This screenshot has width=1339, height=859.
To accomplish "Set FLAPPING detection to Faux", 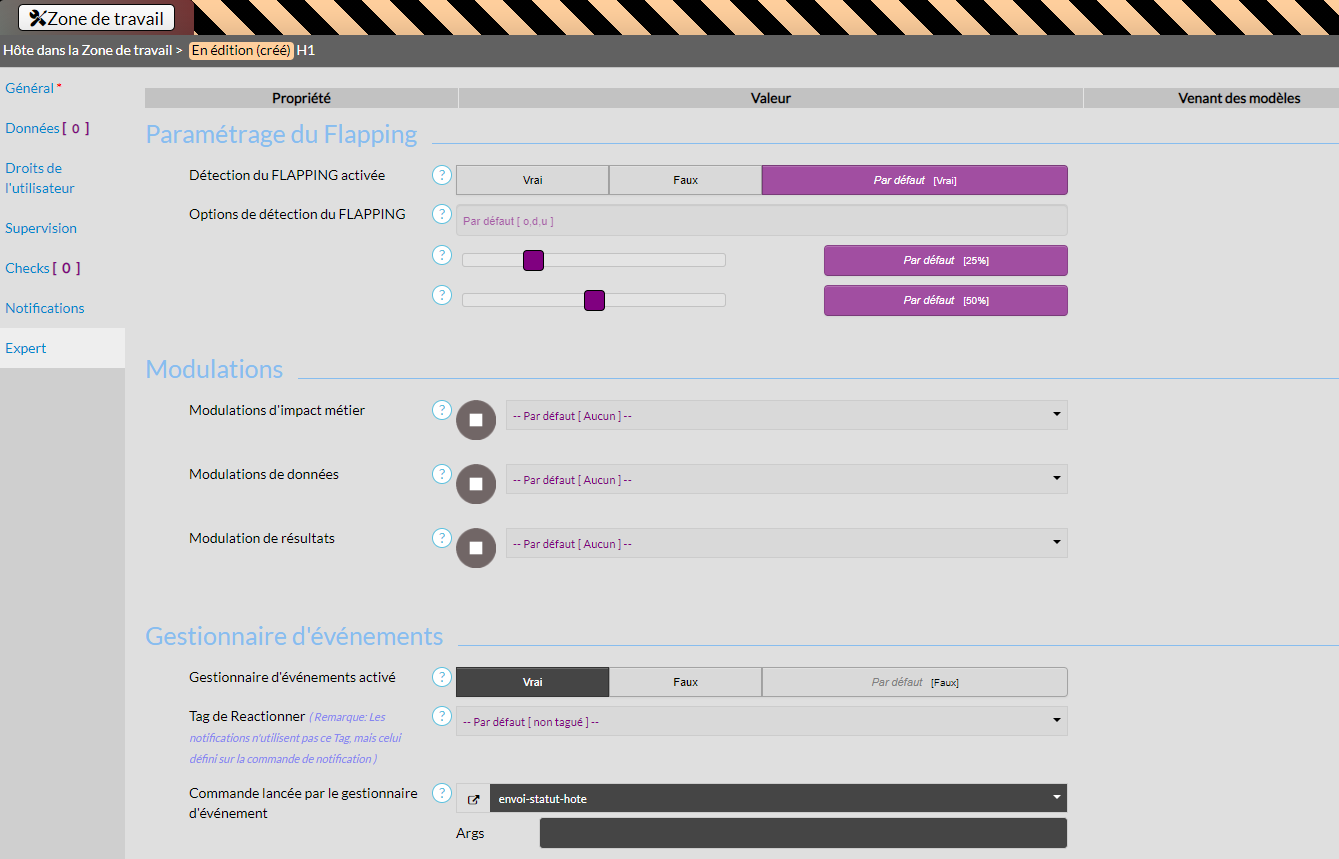I will pos(685,180).
